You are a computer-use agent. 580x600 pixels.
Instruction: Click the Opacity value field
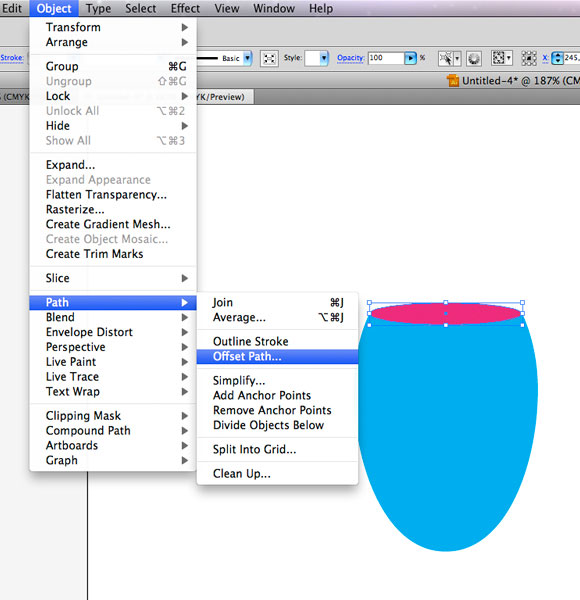pyautogui.click(x=386, y=58)
